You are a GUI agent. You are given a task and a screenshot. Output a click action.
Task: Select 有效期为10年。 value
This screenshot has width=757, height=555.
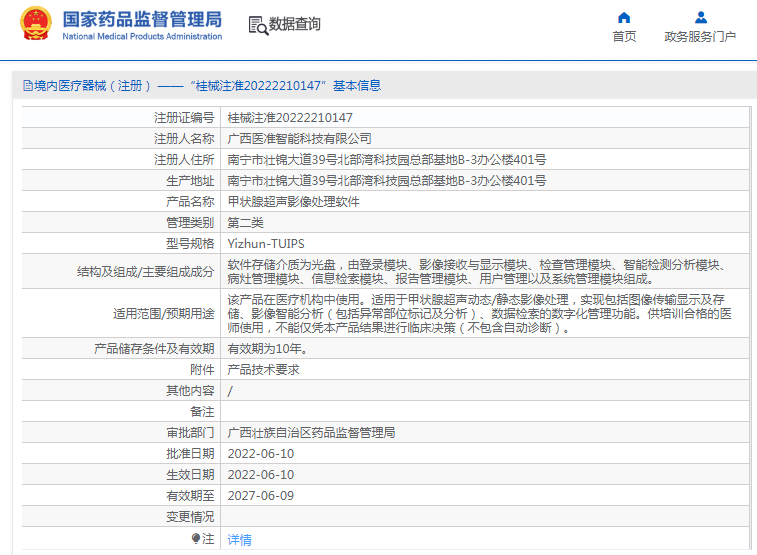[267, 349]
